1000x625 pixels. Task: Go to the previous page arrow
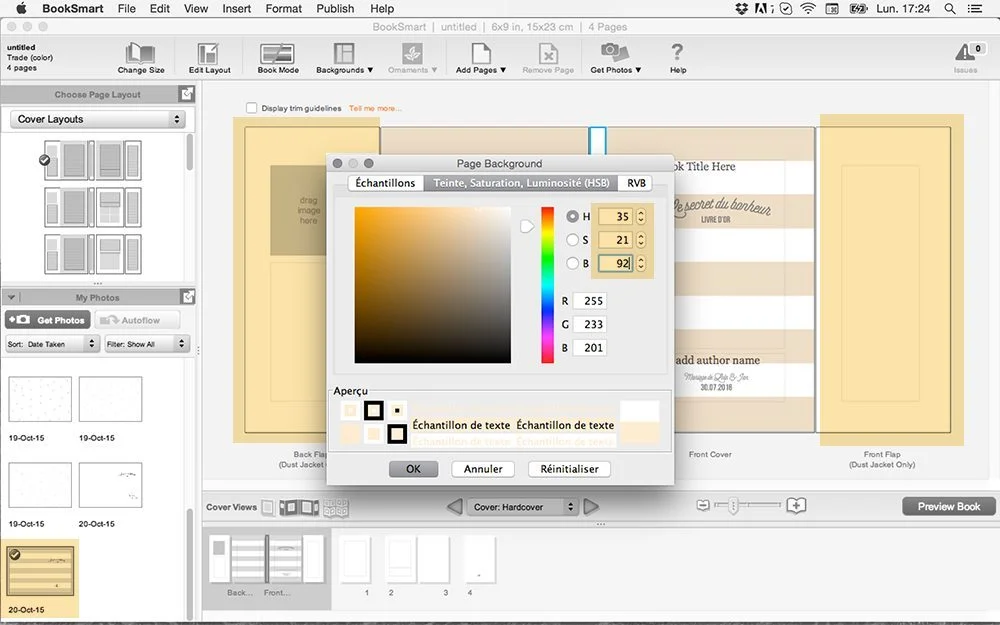tap(454, 507)
